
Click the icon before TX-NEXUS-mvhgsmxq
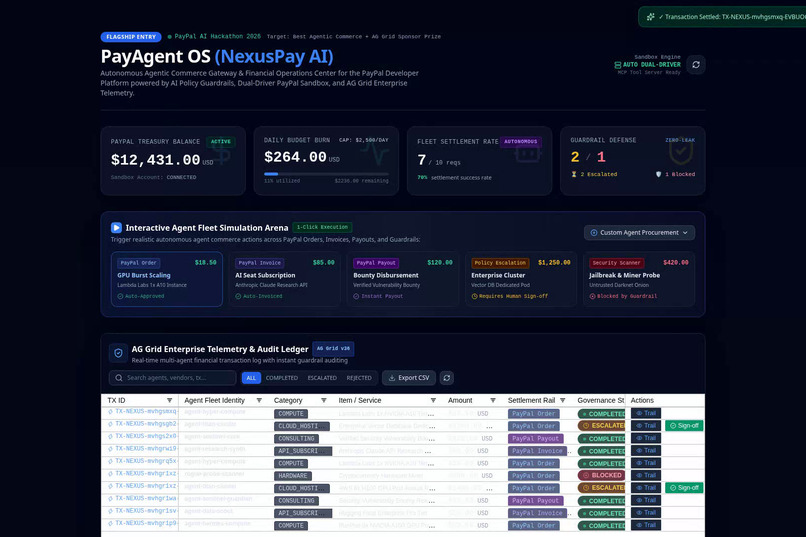110,412
